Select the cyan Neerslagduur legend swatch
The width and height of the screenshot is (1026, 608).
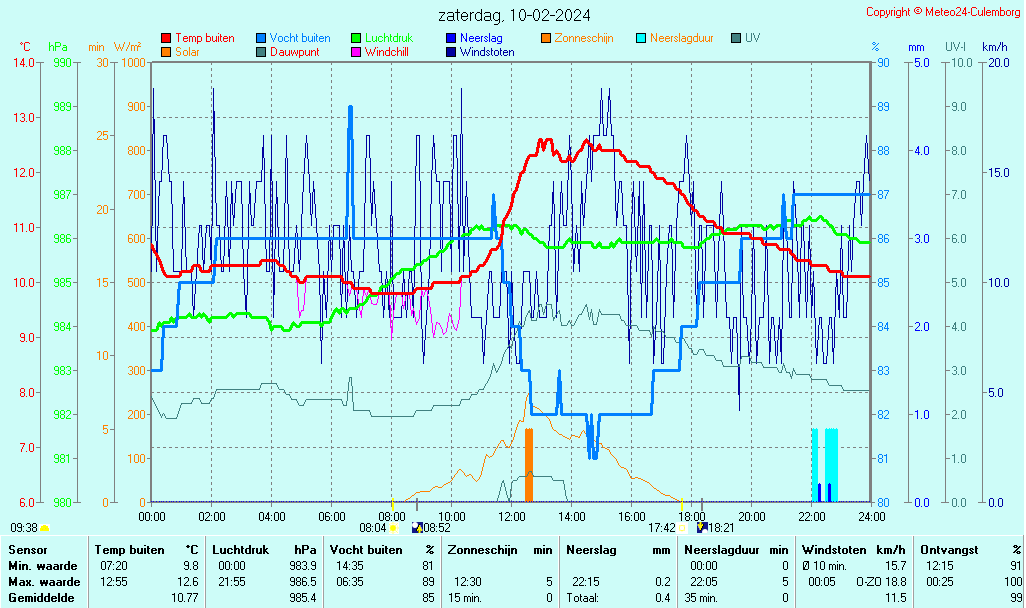pos(641,38)
